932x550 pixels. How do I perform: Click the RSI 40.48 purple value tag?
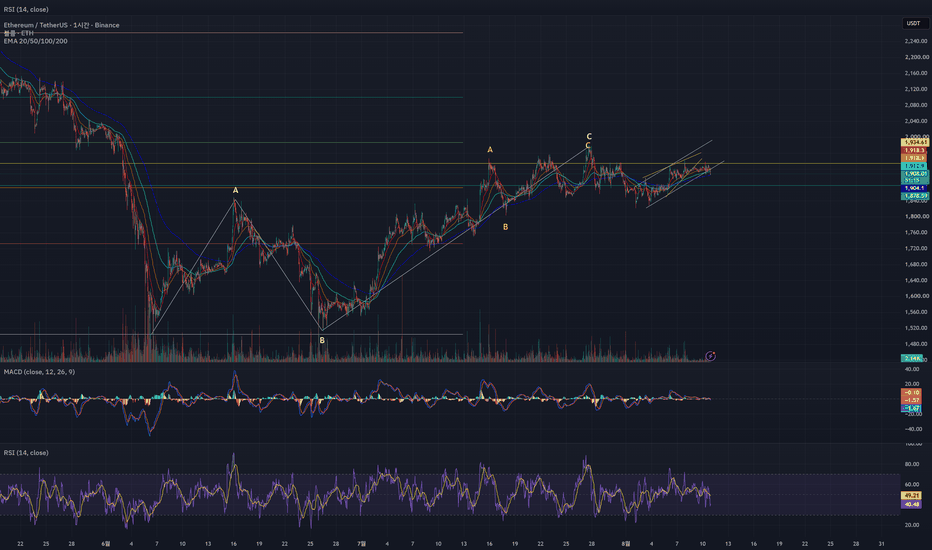coord(912,504)
